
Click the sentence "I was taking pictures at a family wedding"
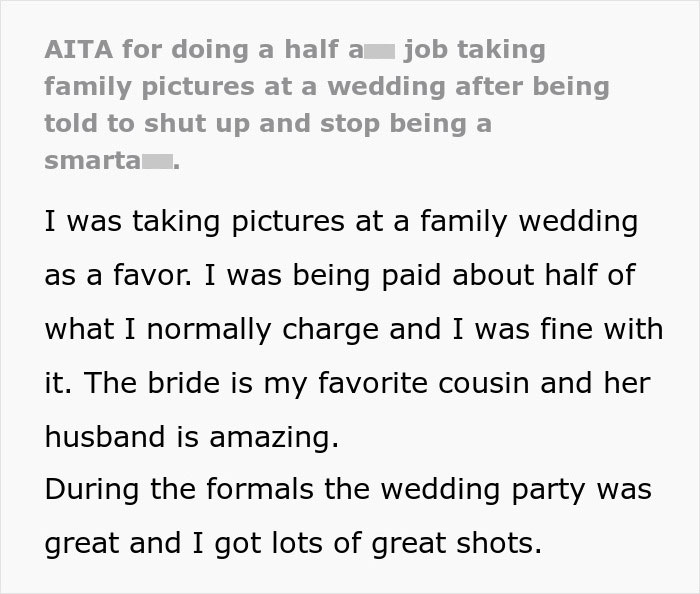(340, 221)
